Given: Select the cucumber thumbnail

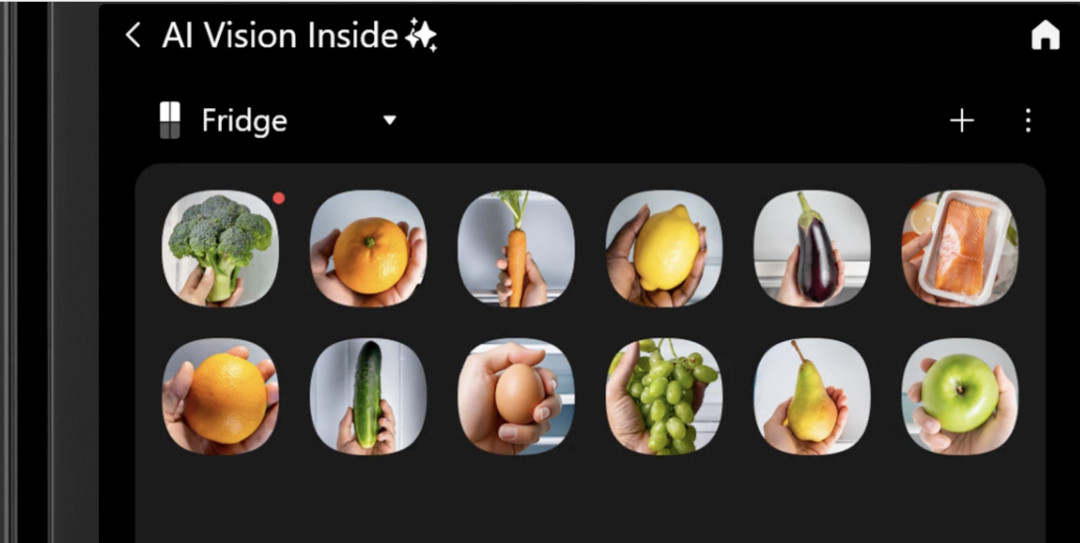Looking at the screenshot, I should coord(368,396).
